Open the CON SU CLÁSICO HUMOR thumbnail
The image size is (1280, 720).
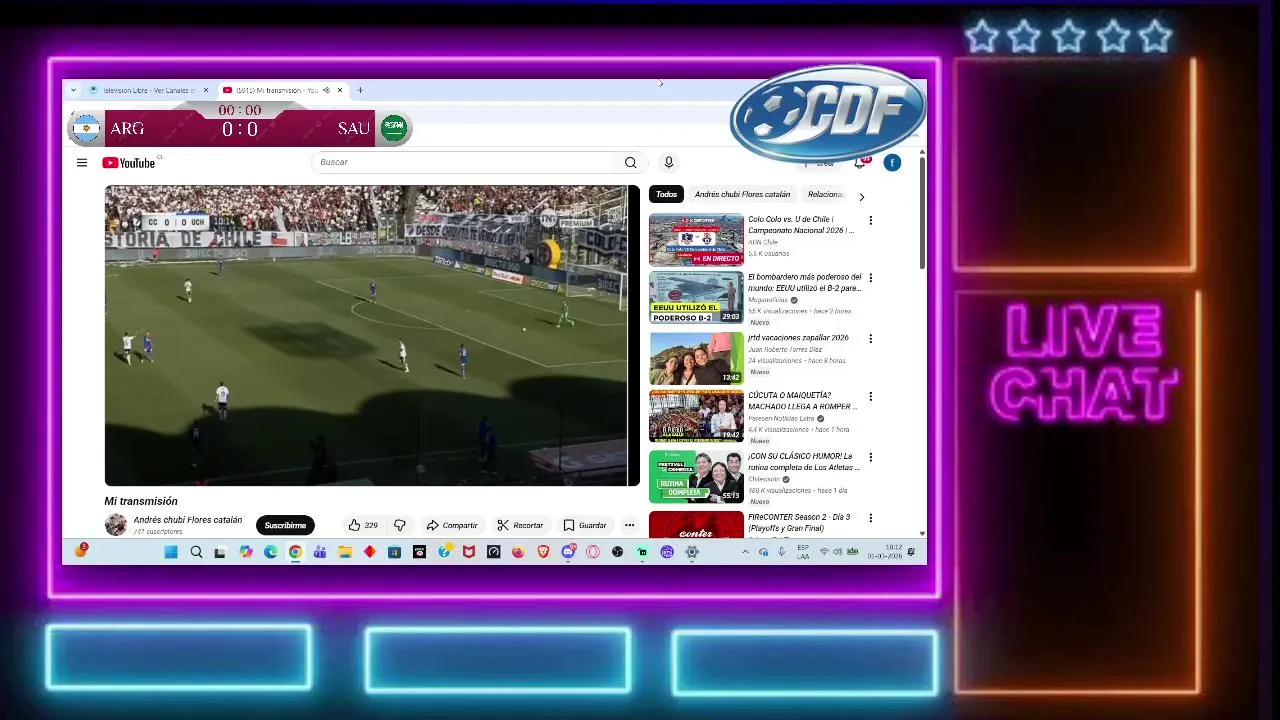[x=696, y=476]
